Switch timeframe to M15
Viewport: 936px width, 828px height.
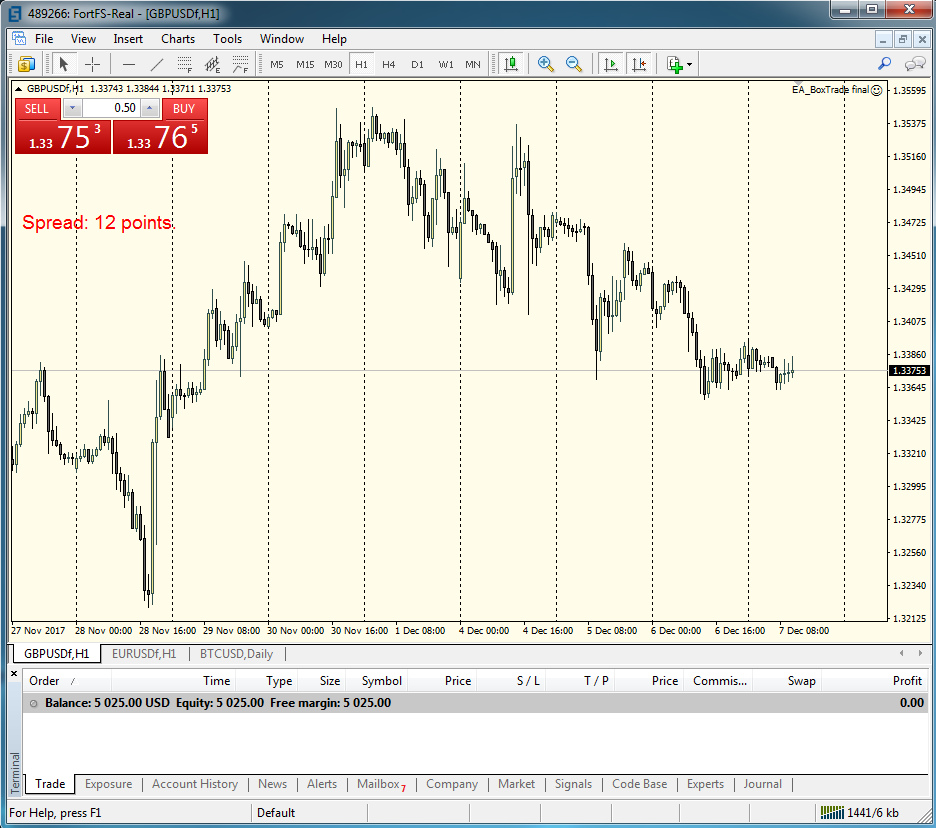[x=305, y=64]
